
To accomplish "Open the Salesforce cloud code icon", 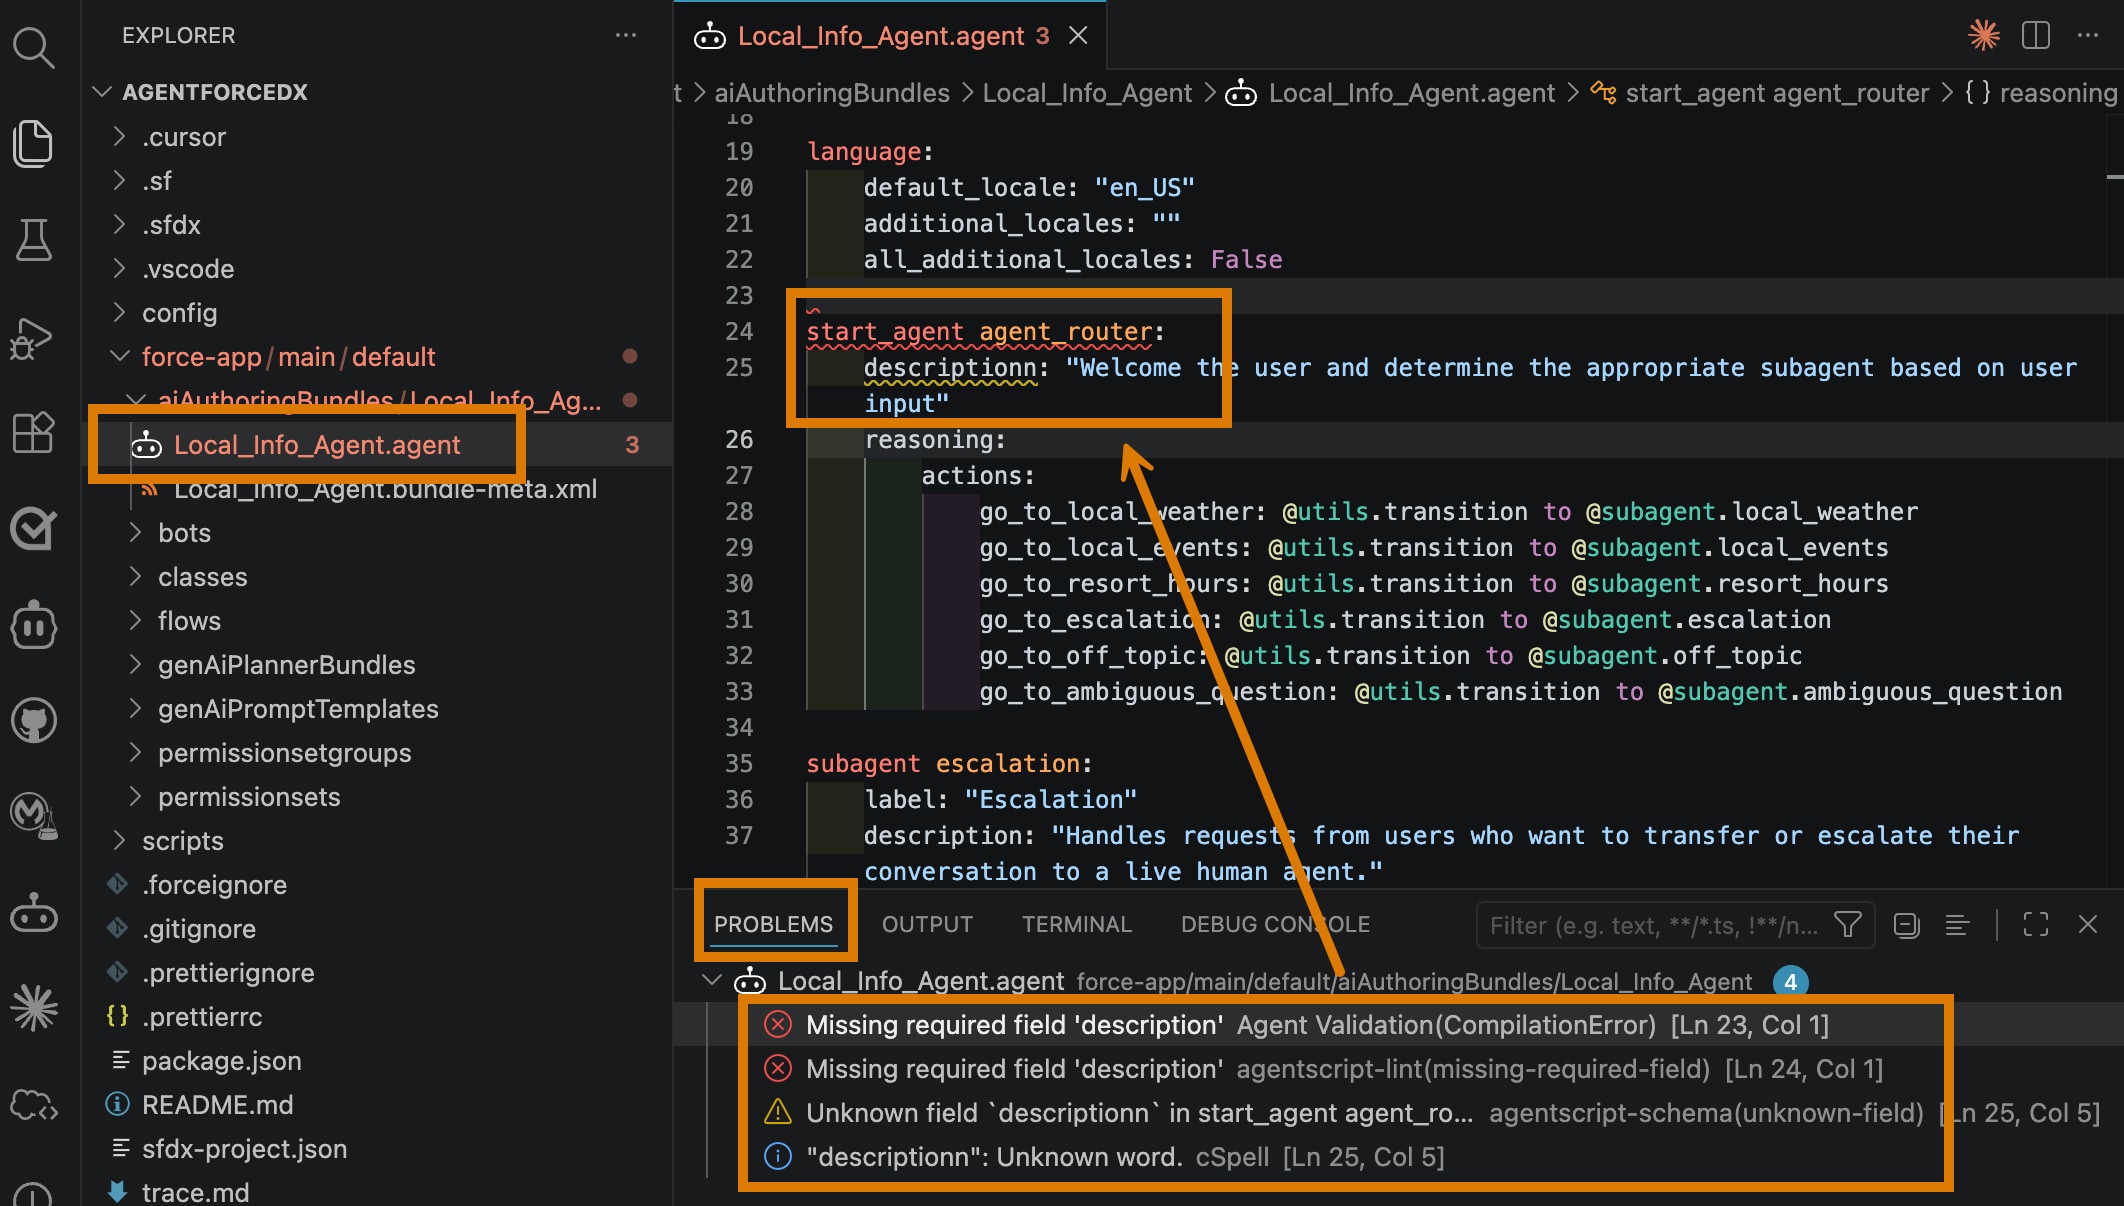I will [x=34, y=1105].
